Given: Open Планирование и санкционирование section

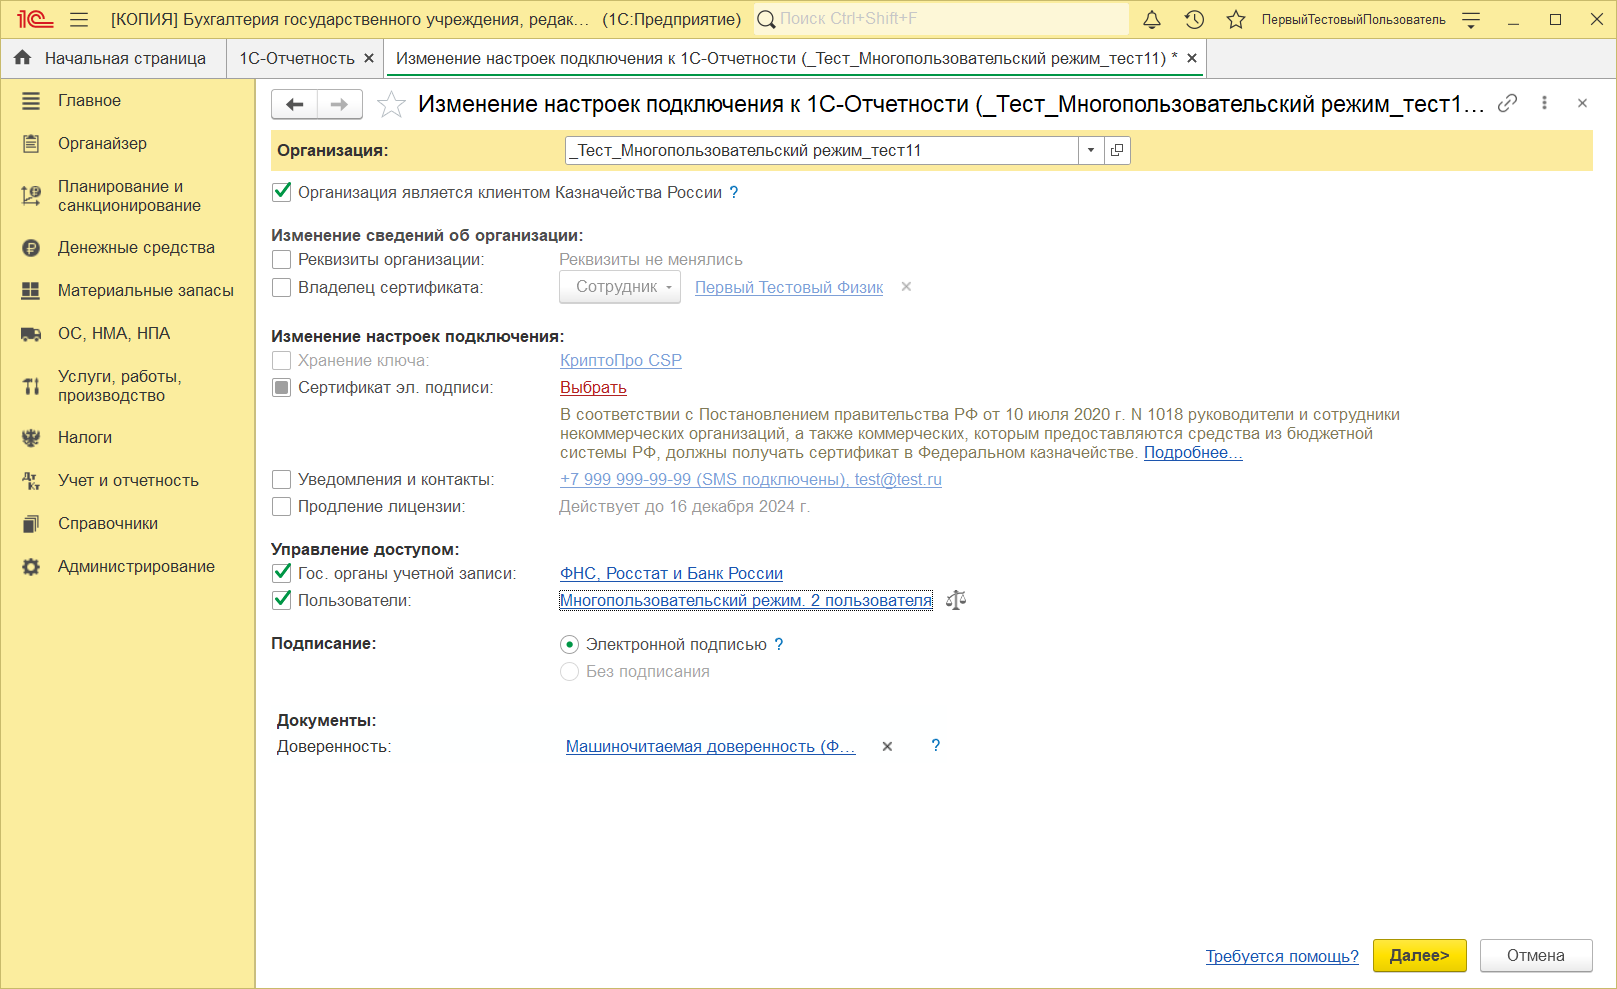Looking at the screenshot, I should pyautogui.click(x=129, y=196).
